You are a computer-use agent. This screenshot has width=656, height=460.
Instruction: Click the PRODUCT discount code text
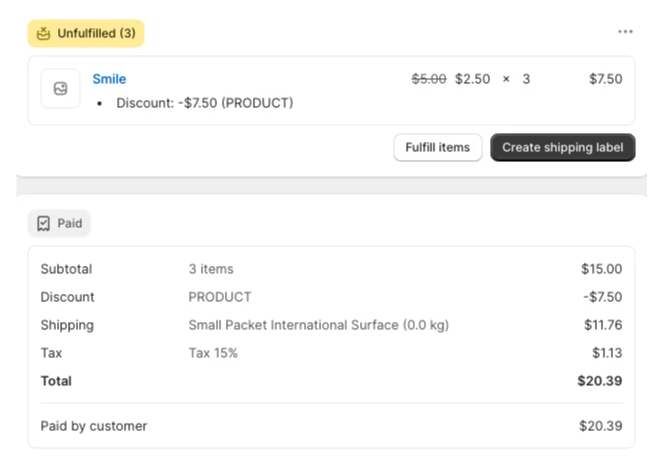coord(220,297)
